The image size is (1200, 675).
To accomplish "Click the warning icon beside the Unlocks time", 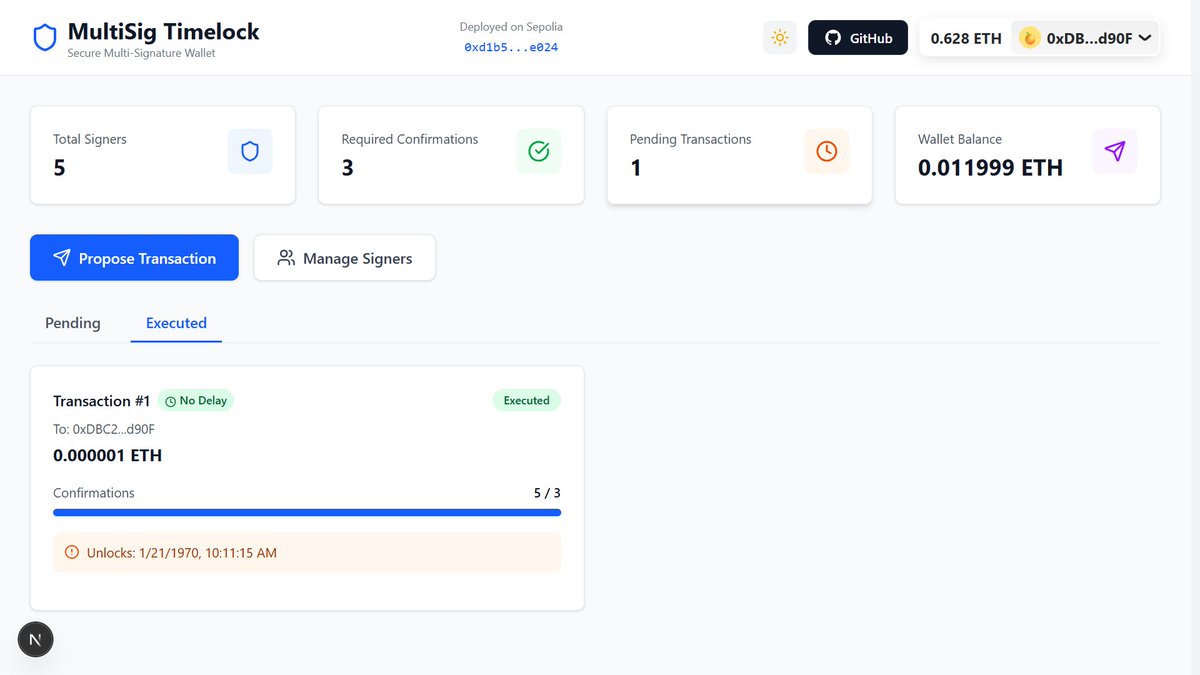I will pyautogui.click(x=72, y=552).
